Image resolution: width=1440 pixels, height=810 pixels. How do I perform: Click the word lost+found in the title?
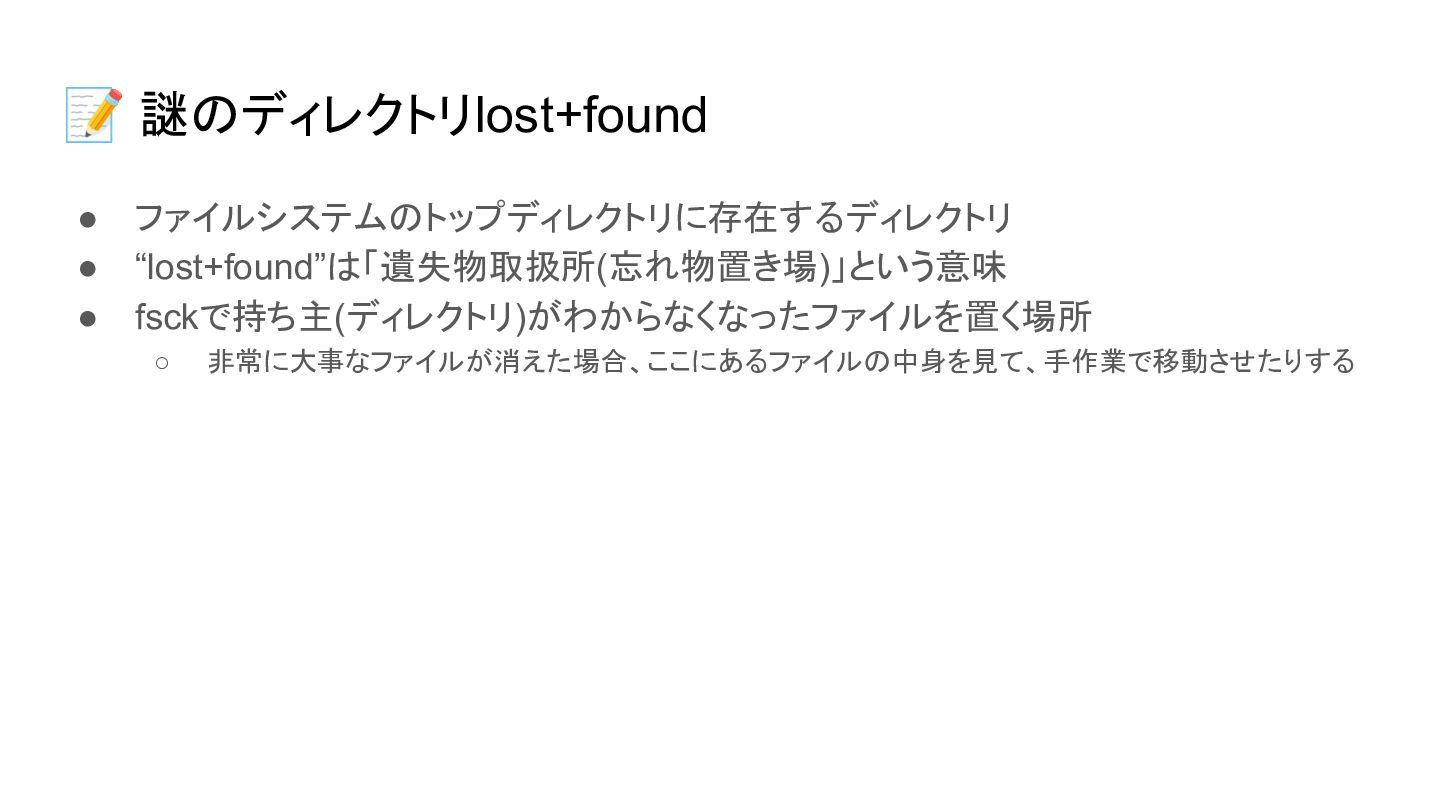591,115
